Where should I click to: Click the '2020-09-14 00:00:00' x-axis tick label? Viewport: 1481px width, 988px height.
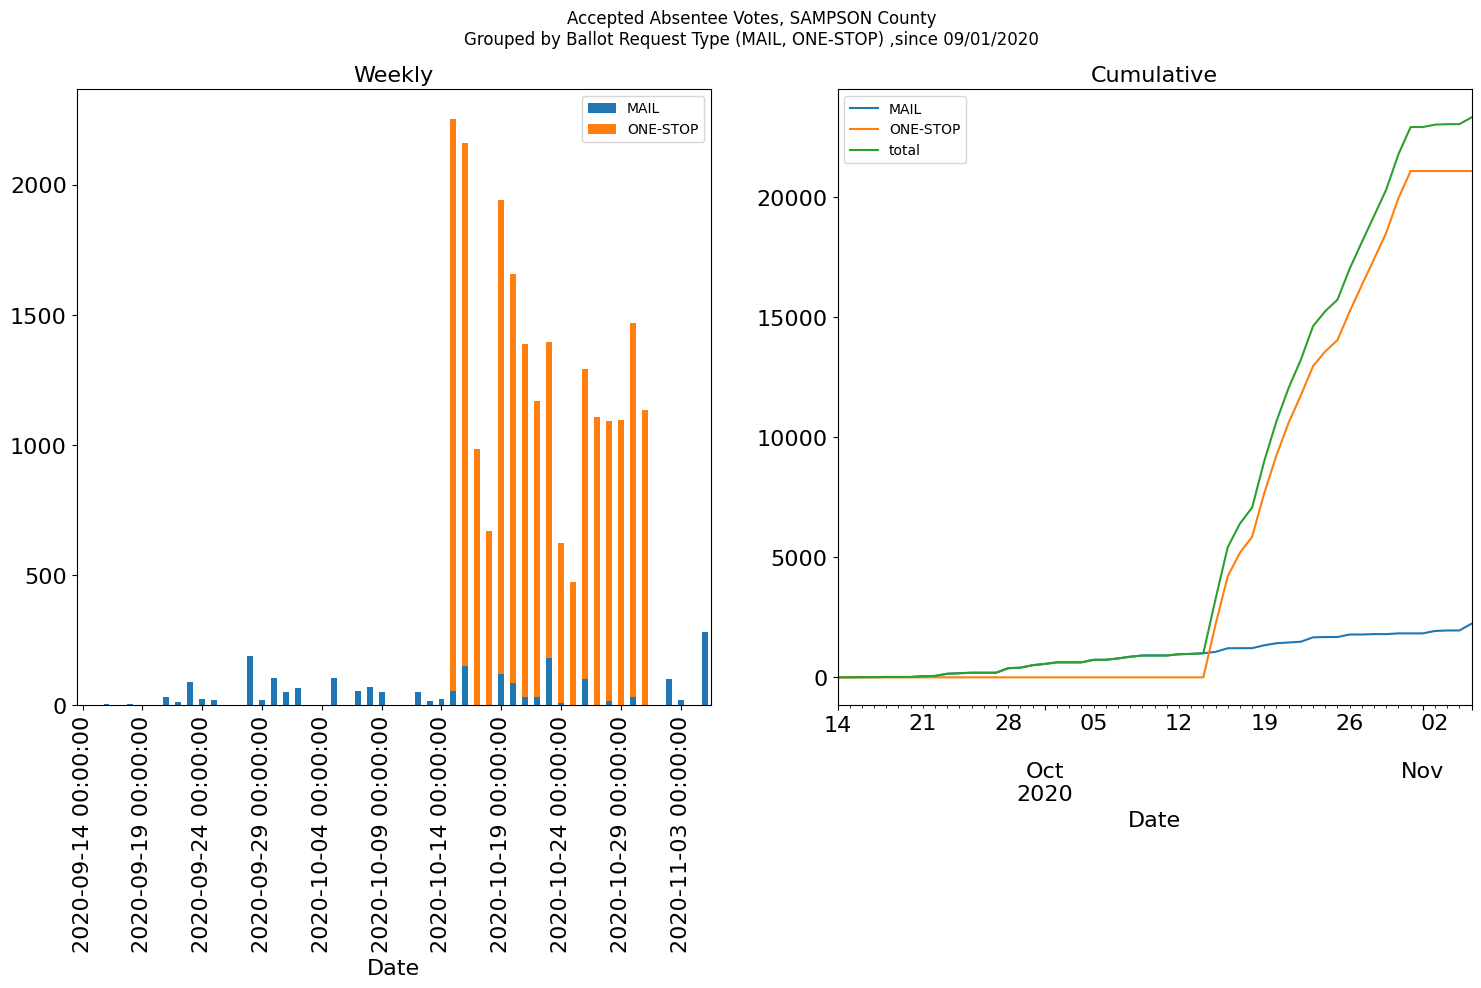tap(82, 834)
